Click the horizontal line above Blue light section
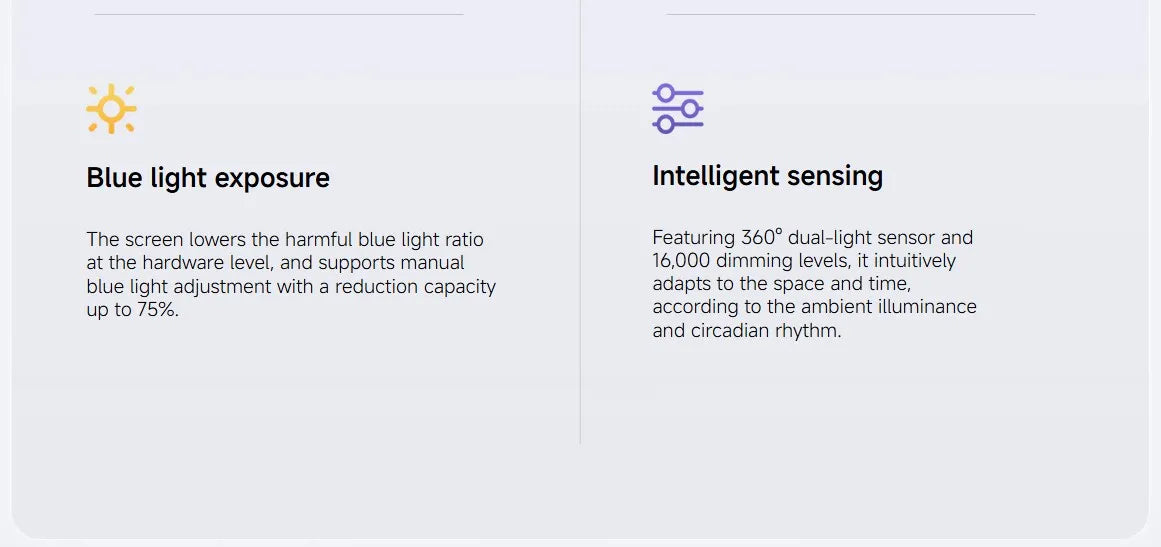The image size is (1161, 547). coord(279,14)
